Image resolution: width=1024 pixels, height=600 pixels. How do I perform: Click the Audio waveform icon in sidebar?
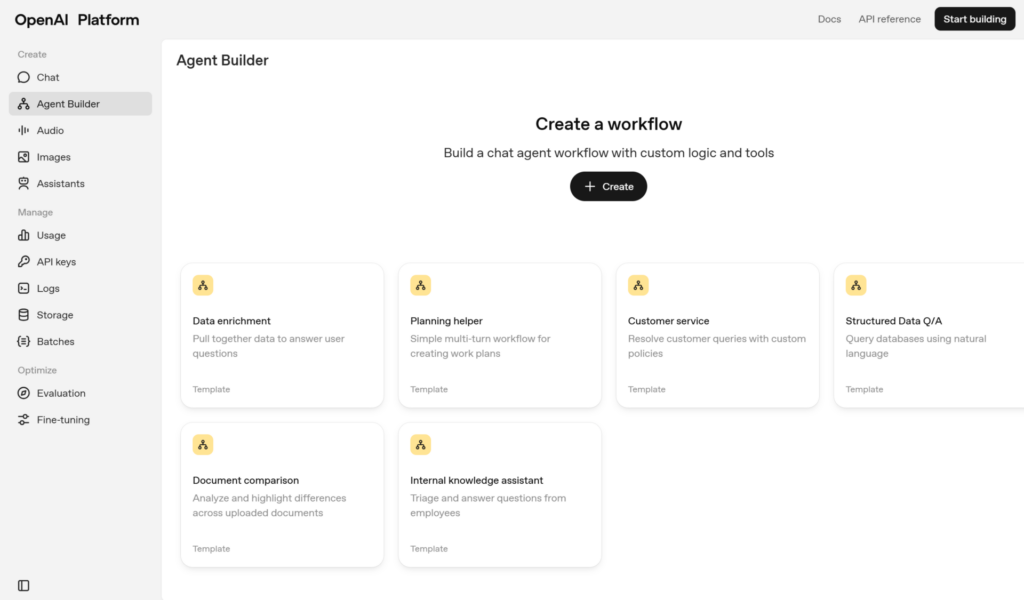24,130
